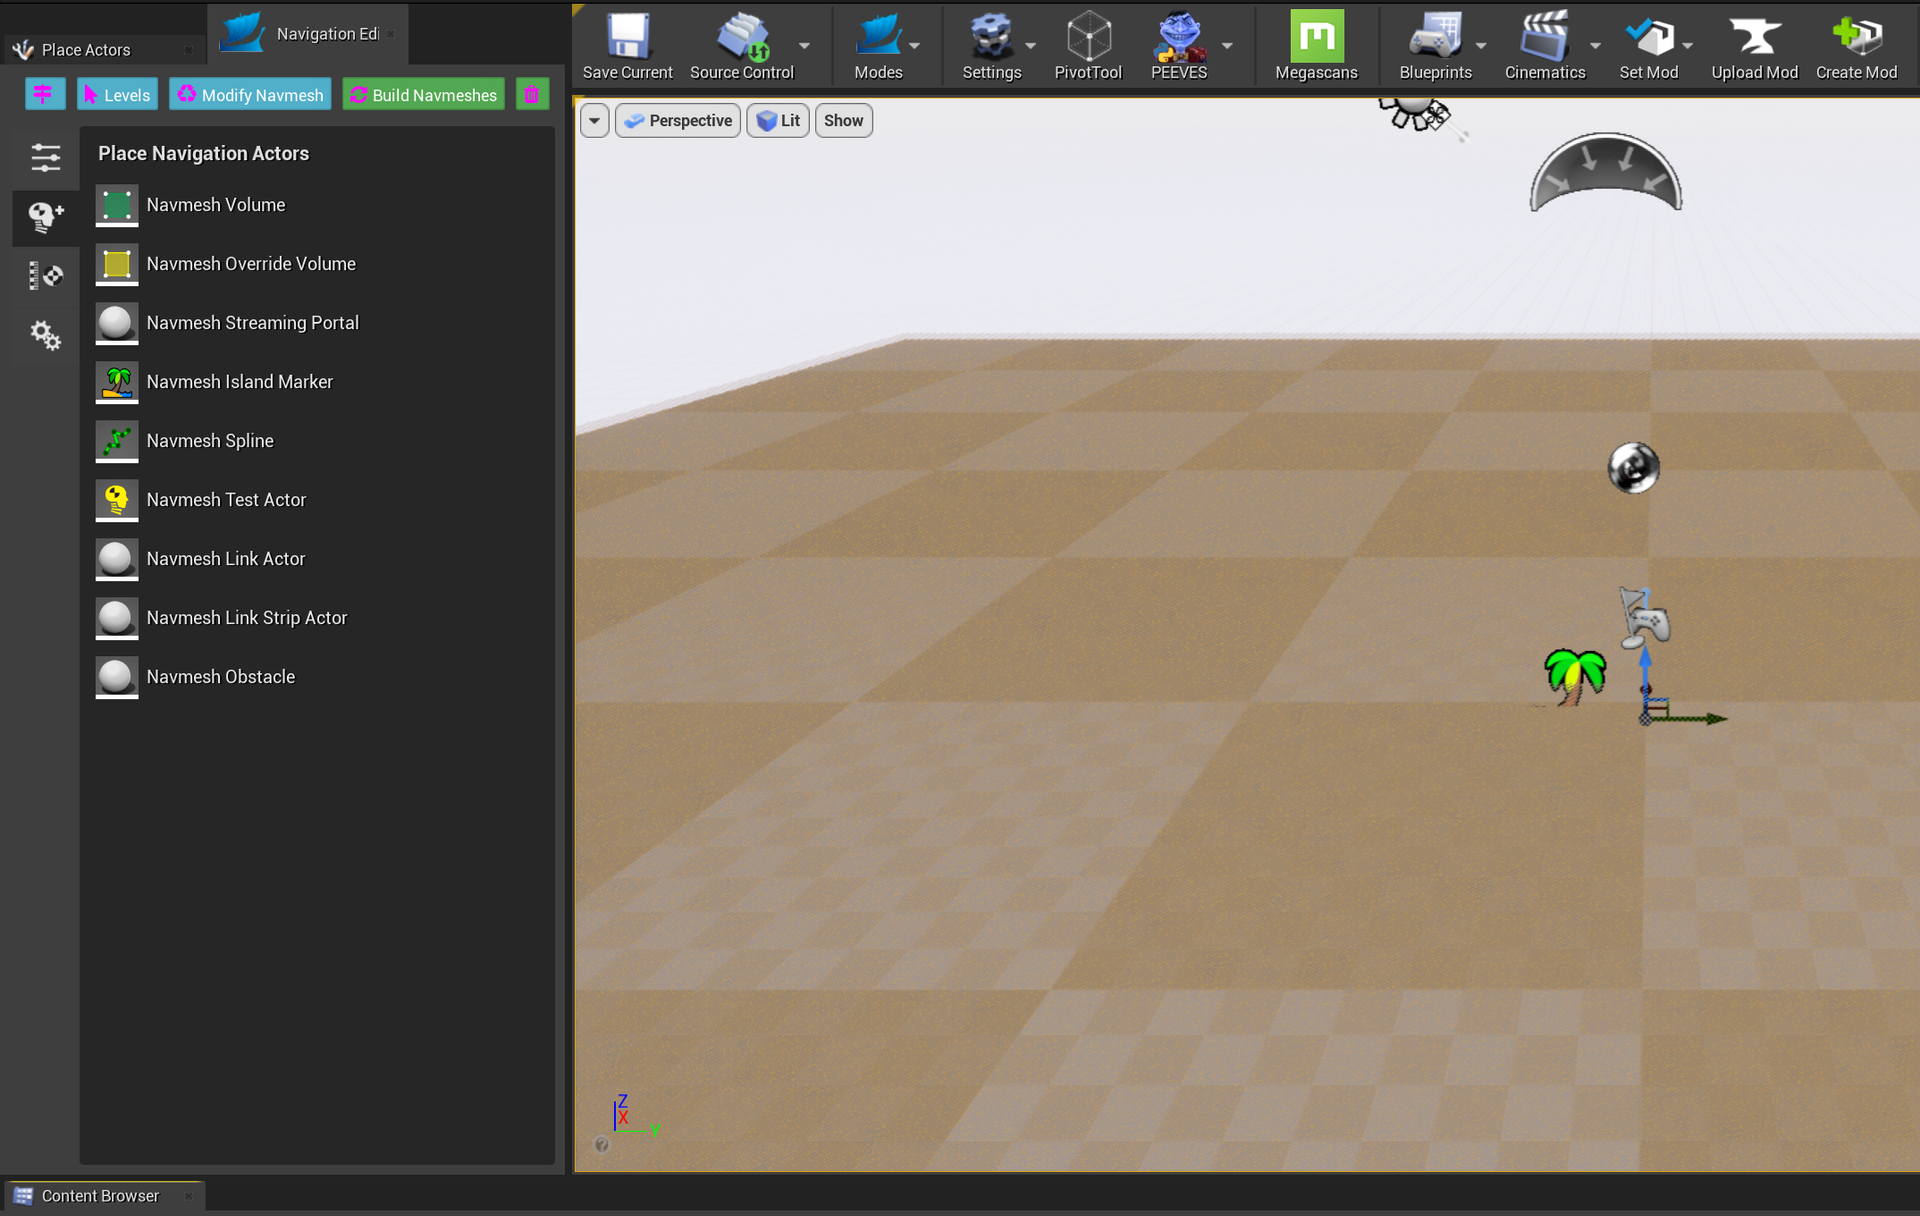This screenshot has height=1216, width=1920.
Task: Toggle the Show viewport flags button
Action: [843, 121]
